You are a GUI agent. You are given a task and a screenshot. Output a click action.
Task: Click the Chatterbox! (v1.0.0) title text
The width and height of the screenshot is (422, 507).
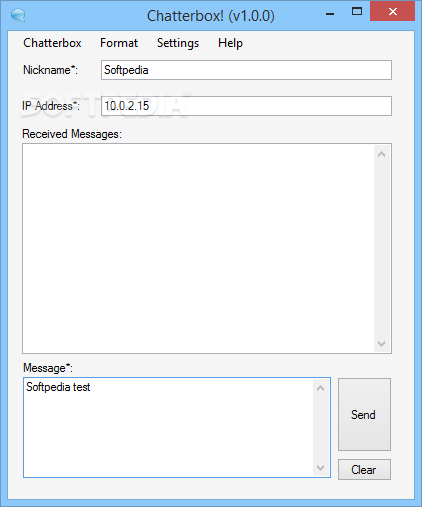[x=211, y=16]
